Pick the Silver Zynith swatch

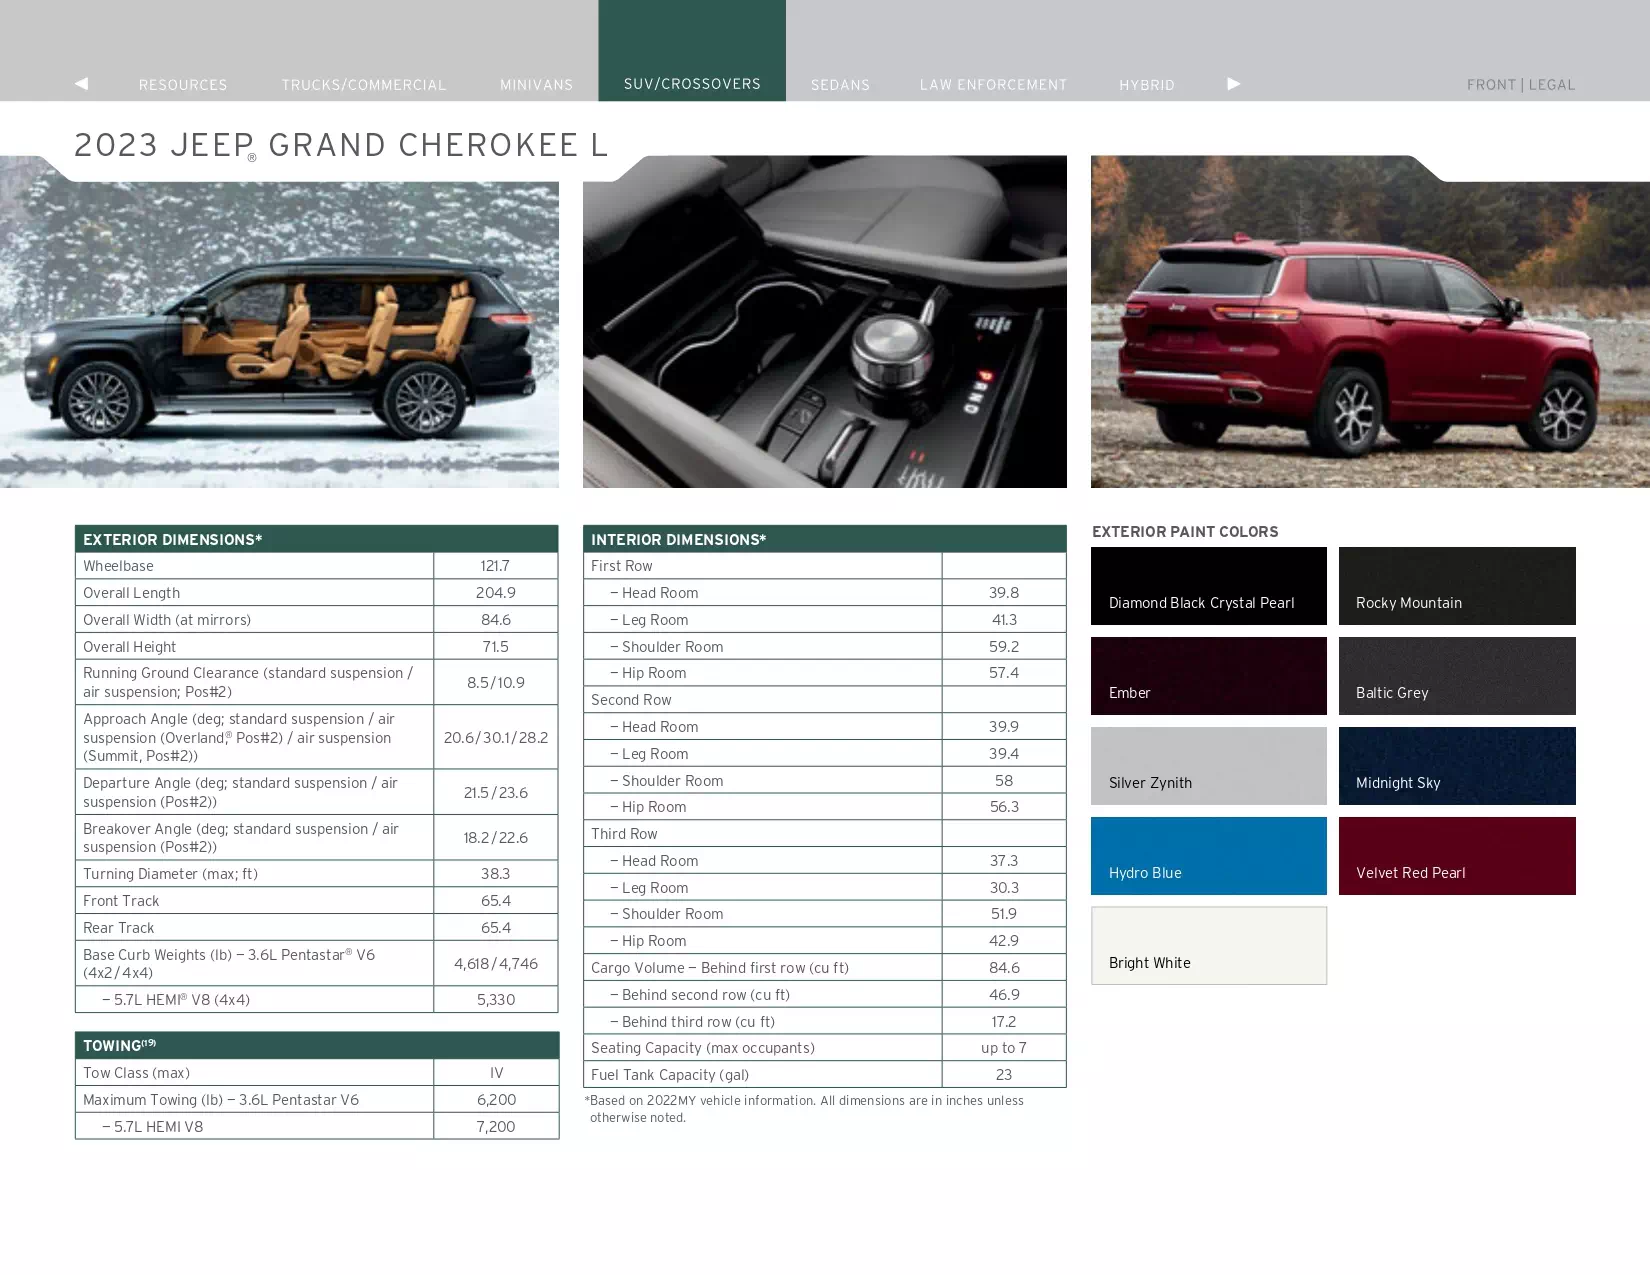pos(1209,766)
